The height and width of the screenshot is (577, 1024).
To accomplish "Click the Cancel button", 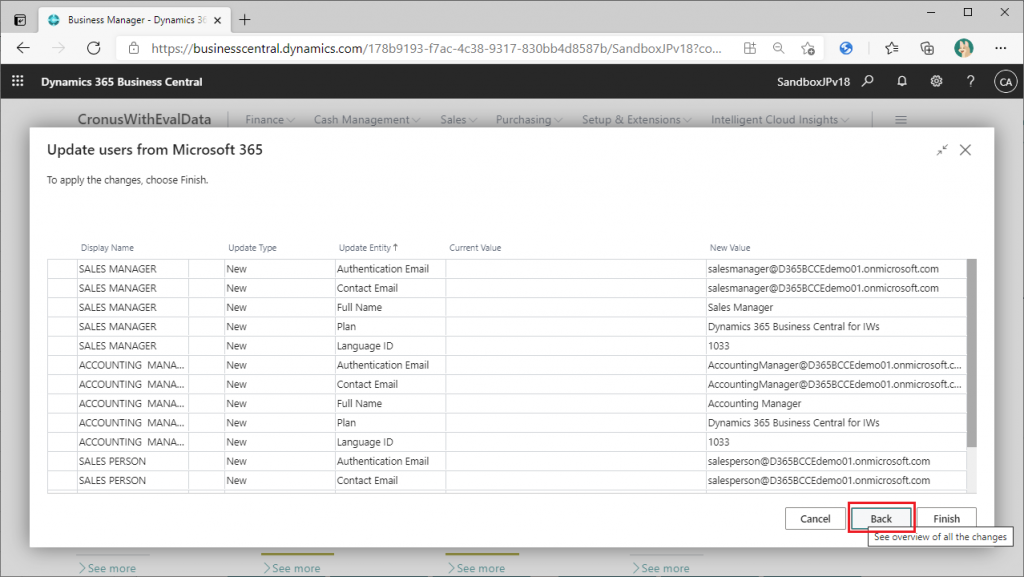I will pos(815,519).
